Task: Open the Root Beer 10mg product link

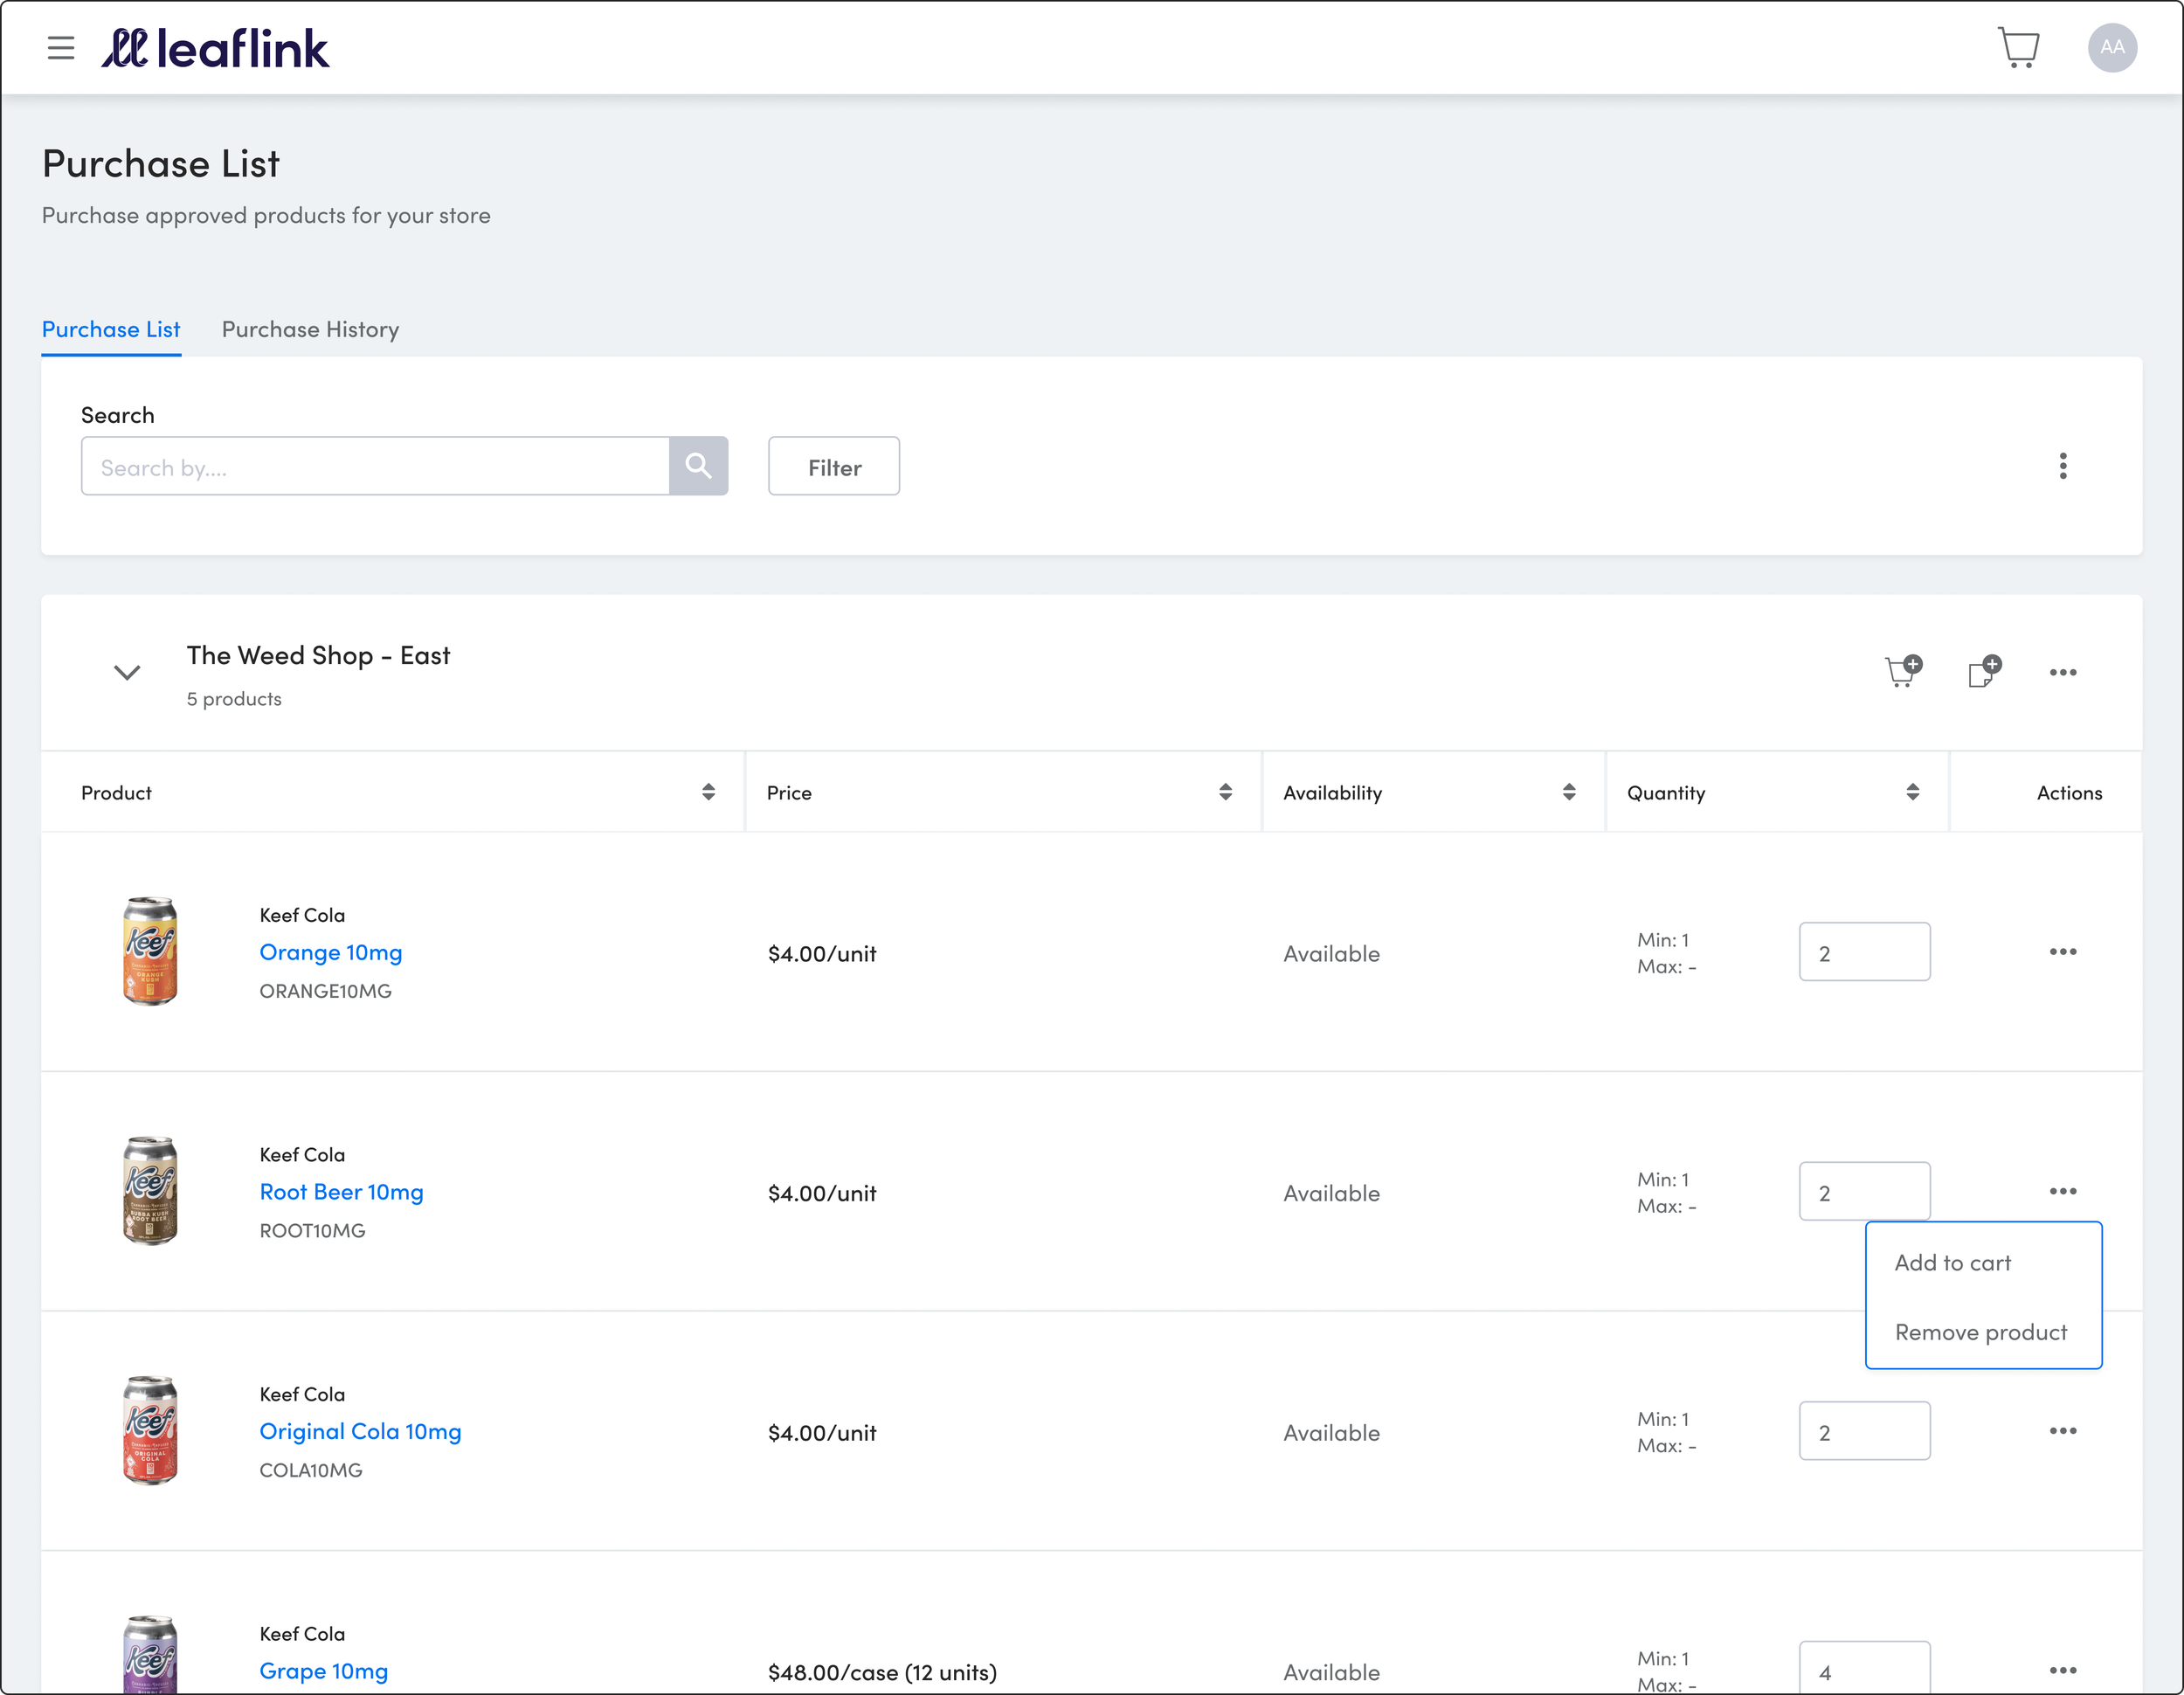Action: pos(341,1192)
